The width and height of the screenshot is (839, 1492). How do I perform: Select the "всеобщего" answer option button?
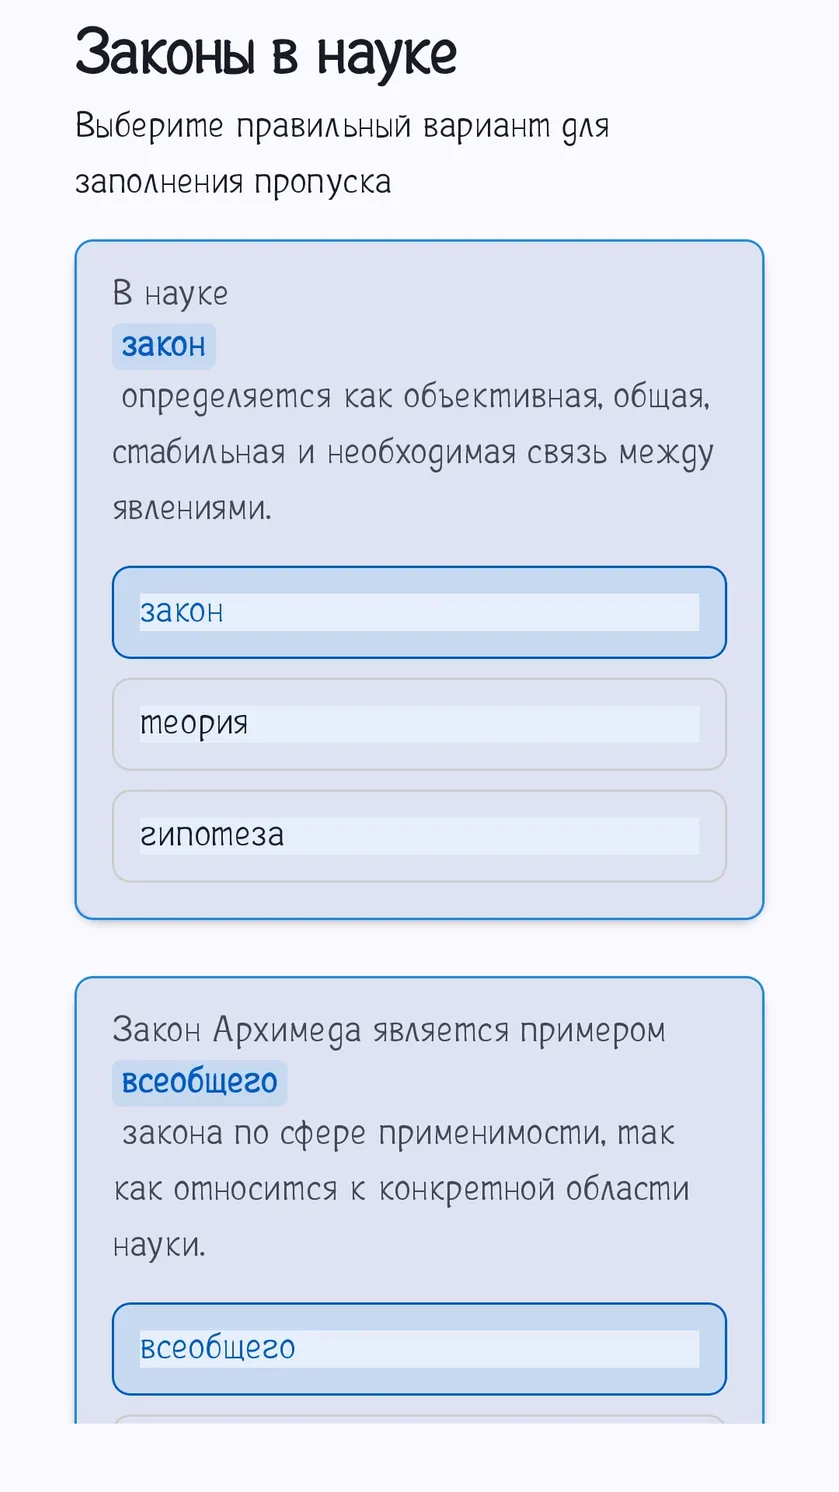pyautogui.click(x=419, y=1348)
